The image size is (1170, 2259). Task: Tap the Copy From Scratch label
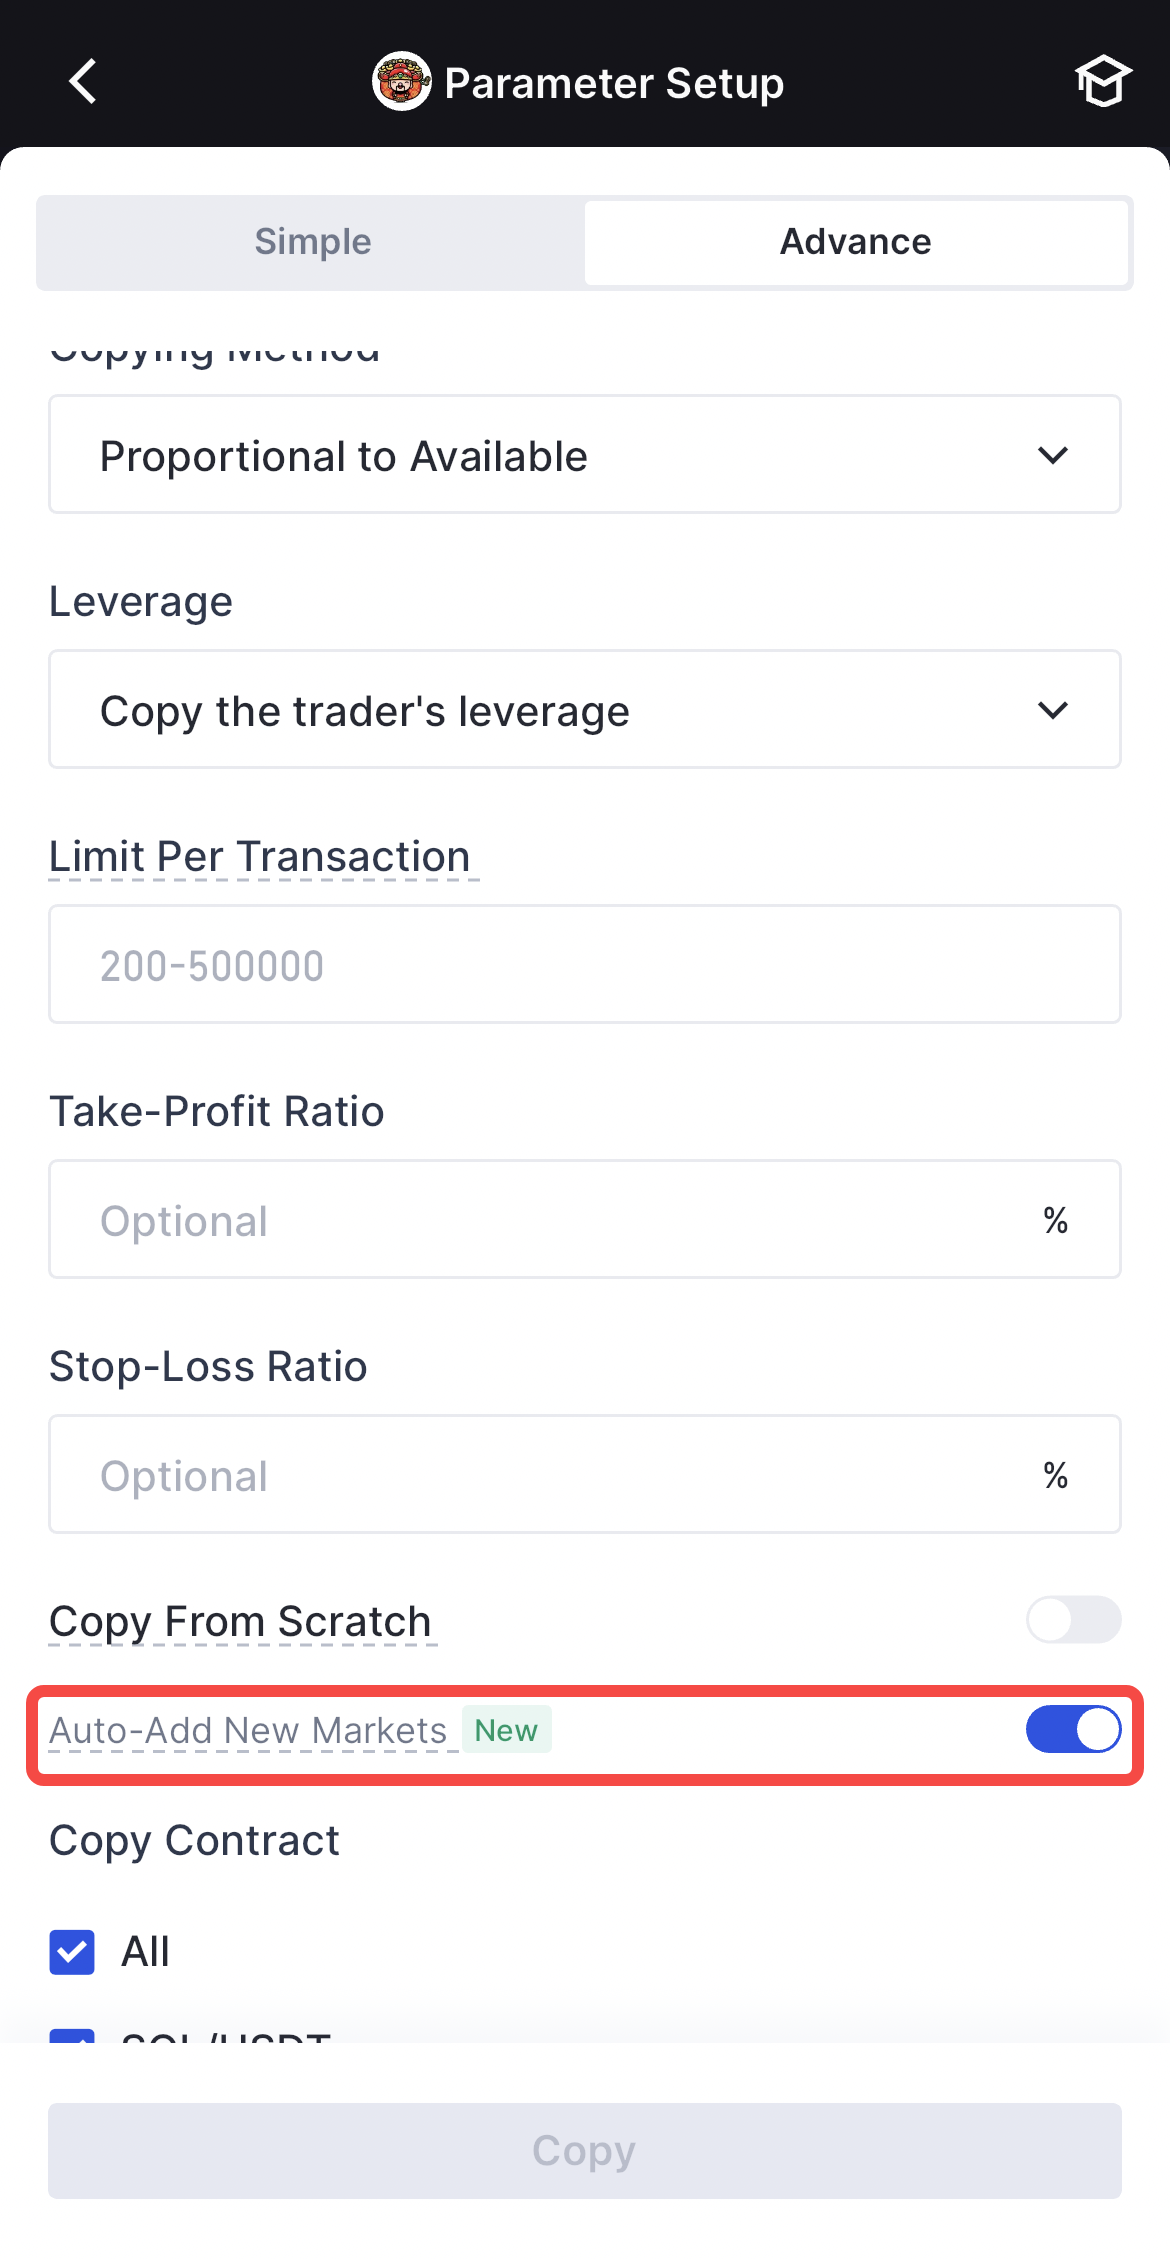point(240,1621)
